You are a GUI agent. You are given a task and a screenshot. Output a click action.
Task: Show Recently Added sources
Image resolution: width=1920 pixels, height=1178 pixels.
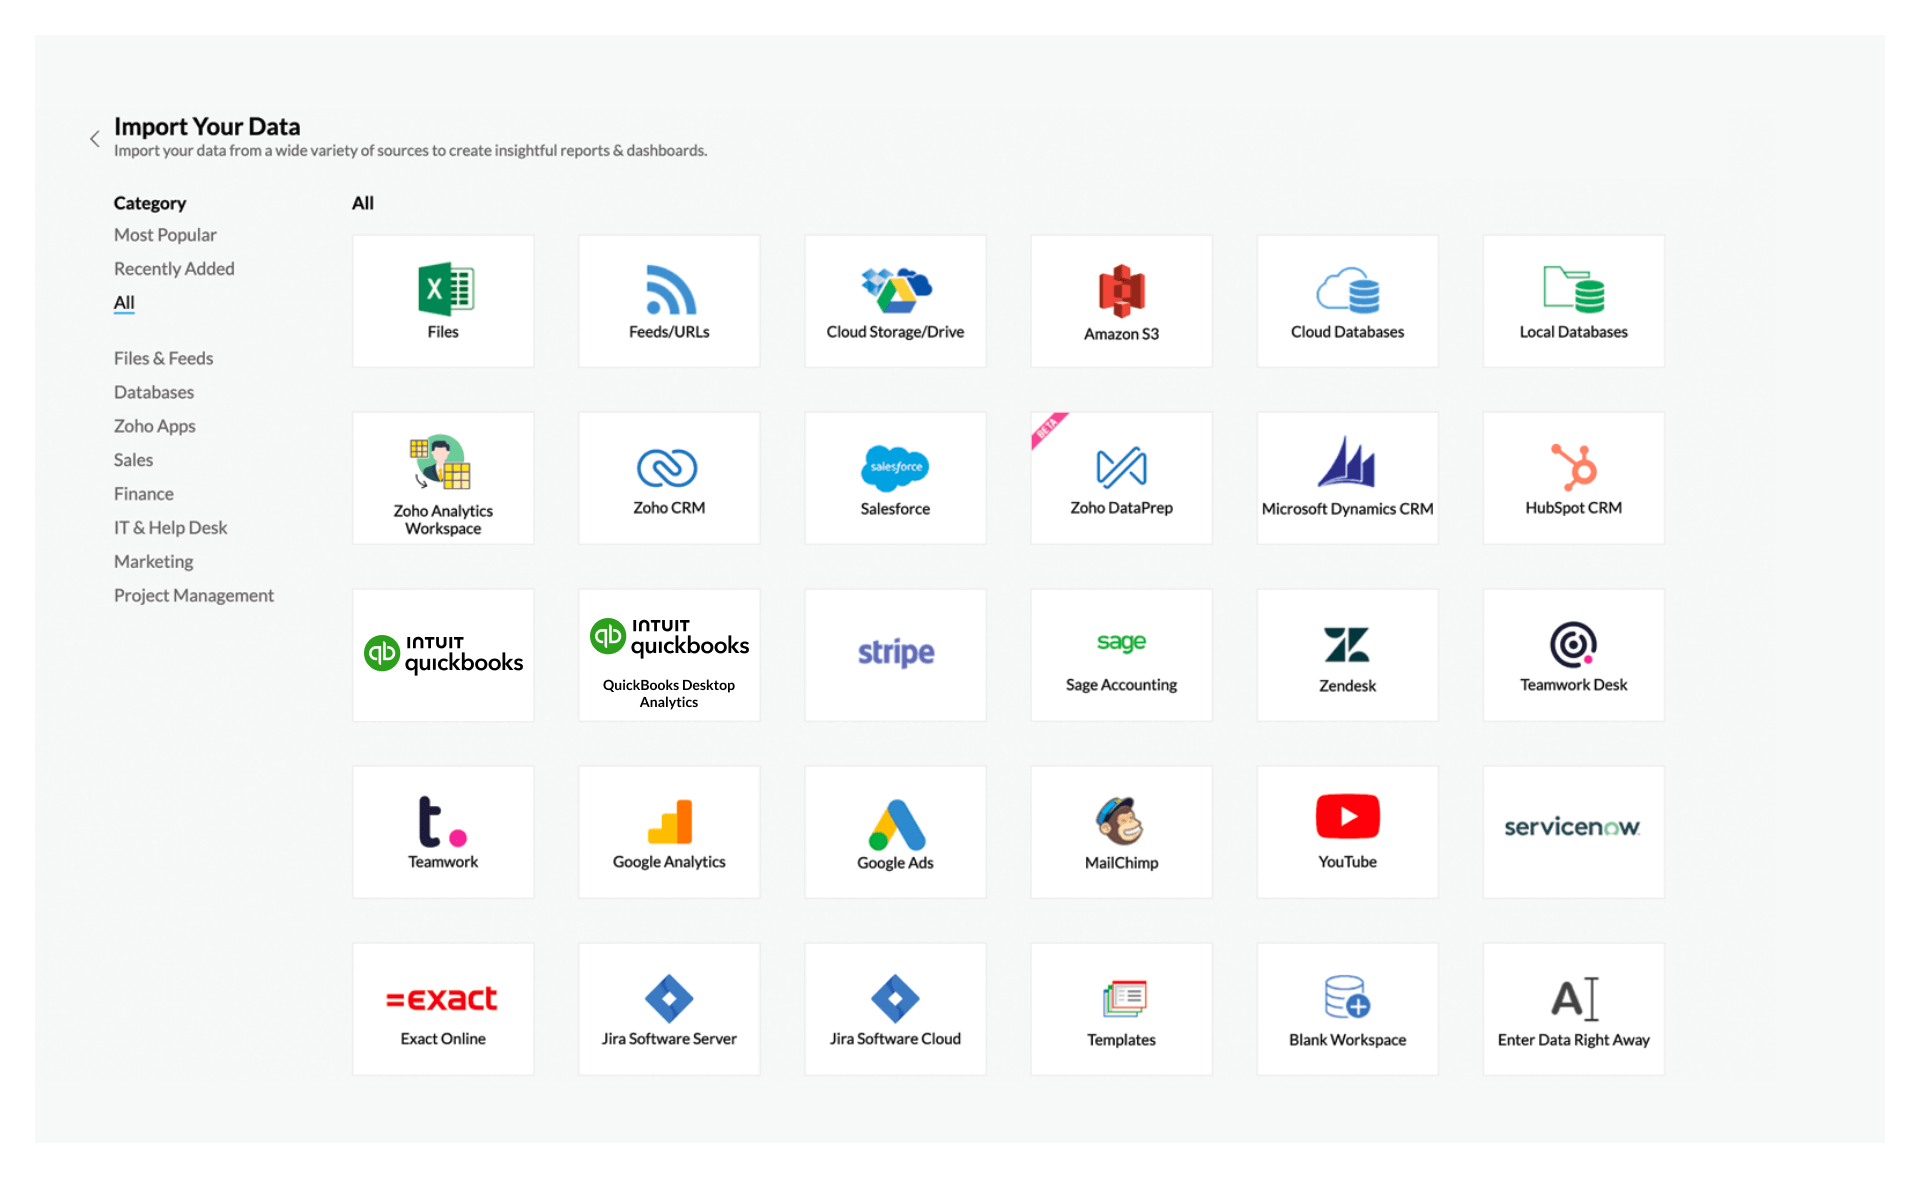(x=174, y=269)
